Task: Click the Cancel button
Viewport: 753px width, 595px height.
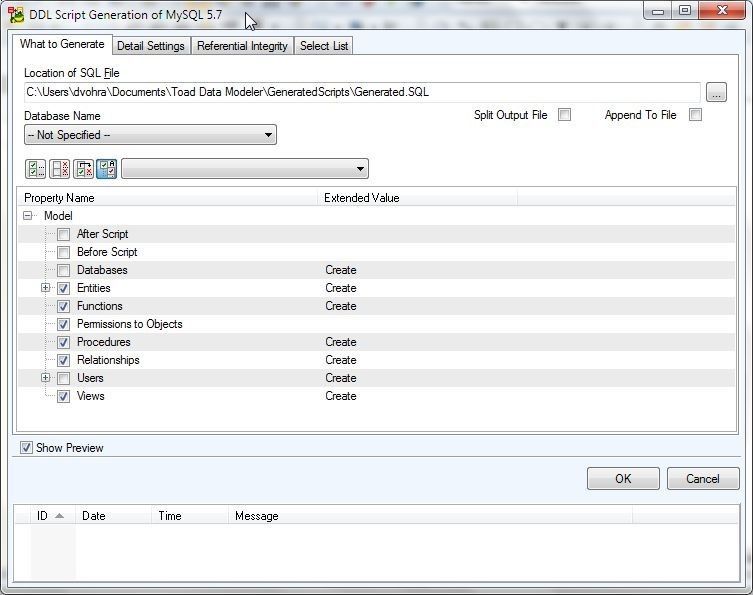Action: click(703, 479)
